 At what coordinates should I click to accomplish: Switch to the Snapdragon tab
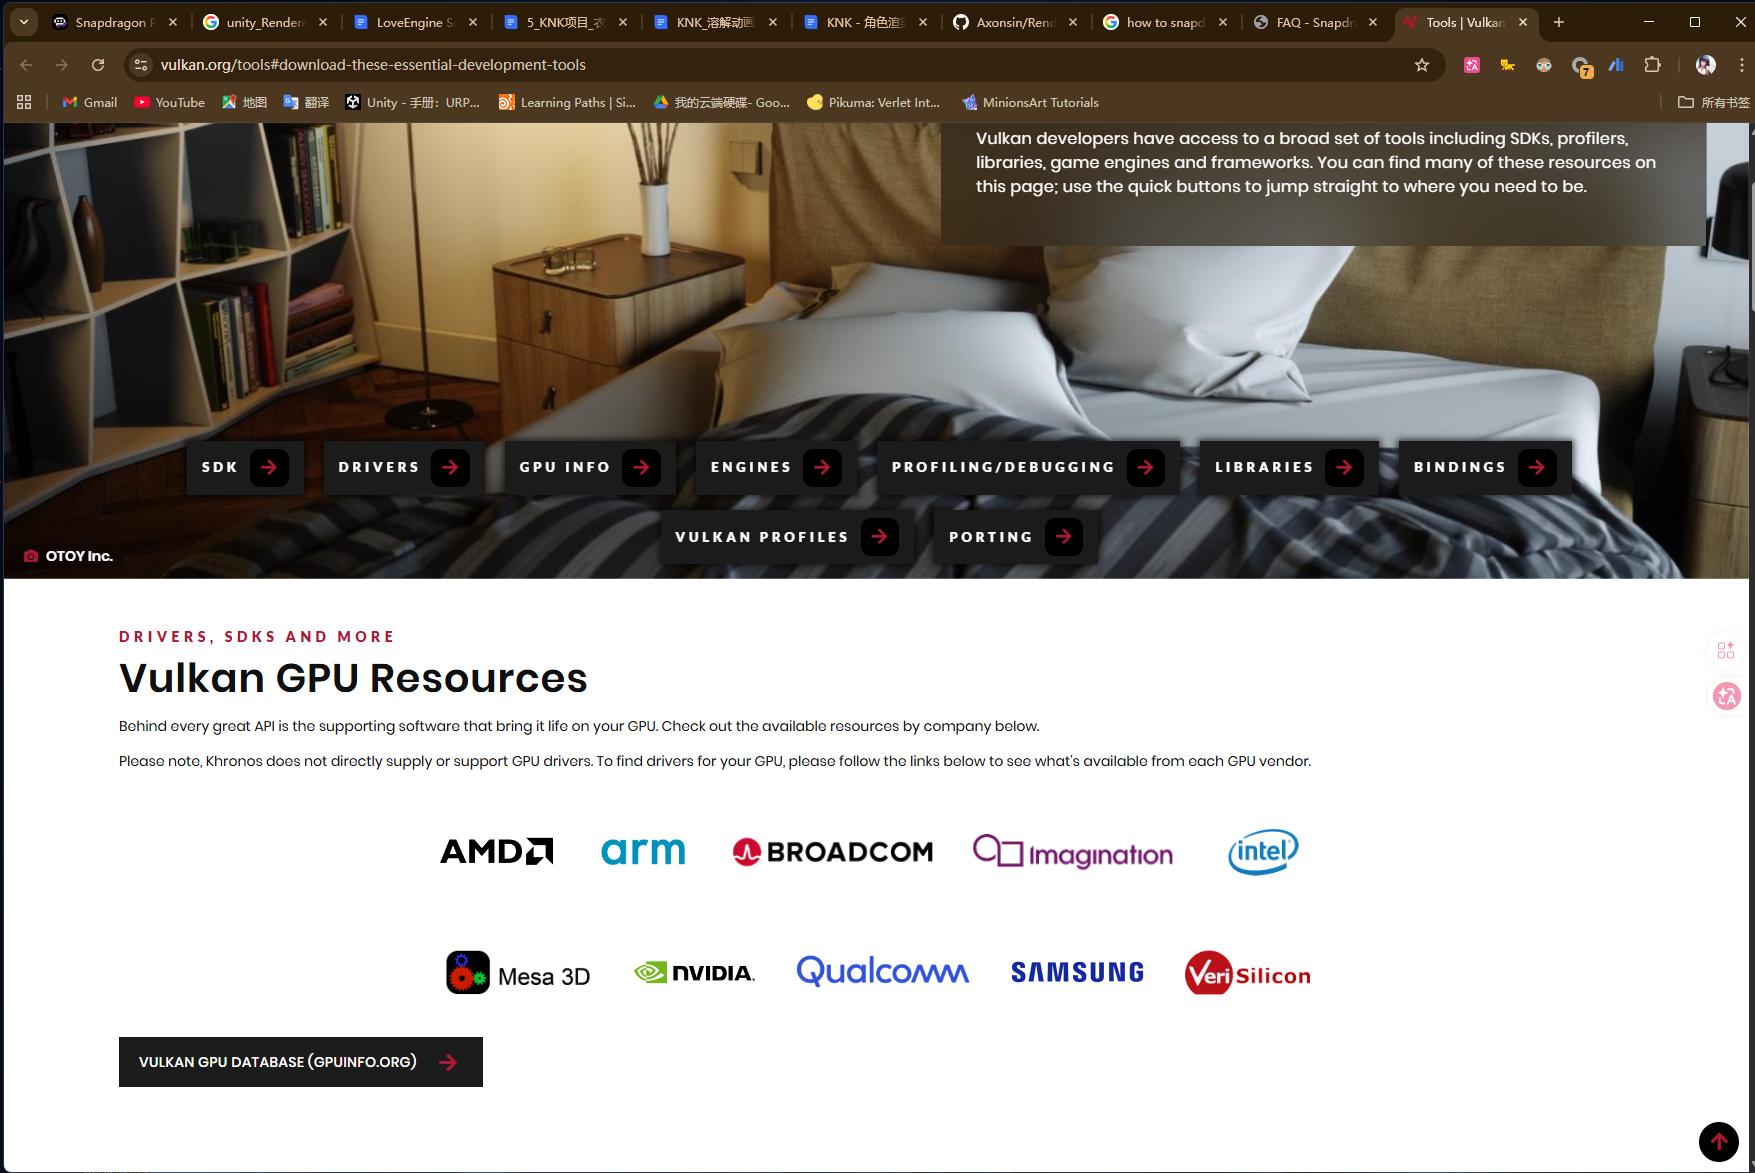click(115, 22)
